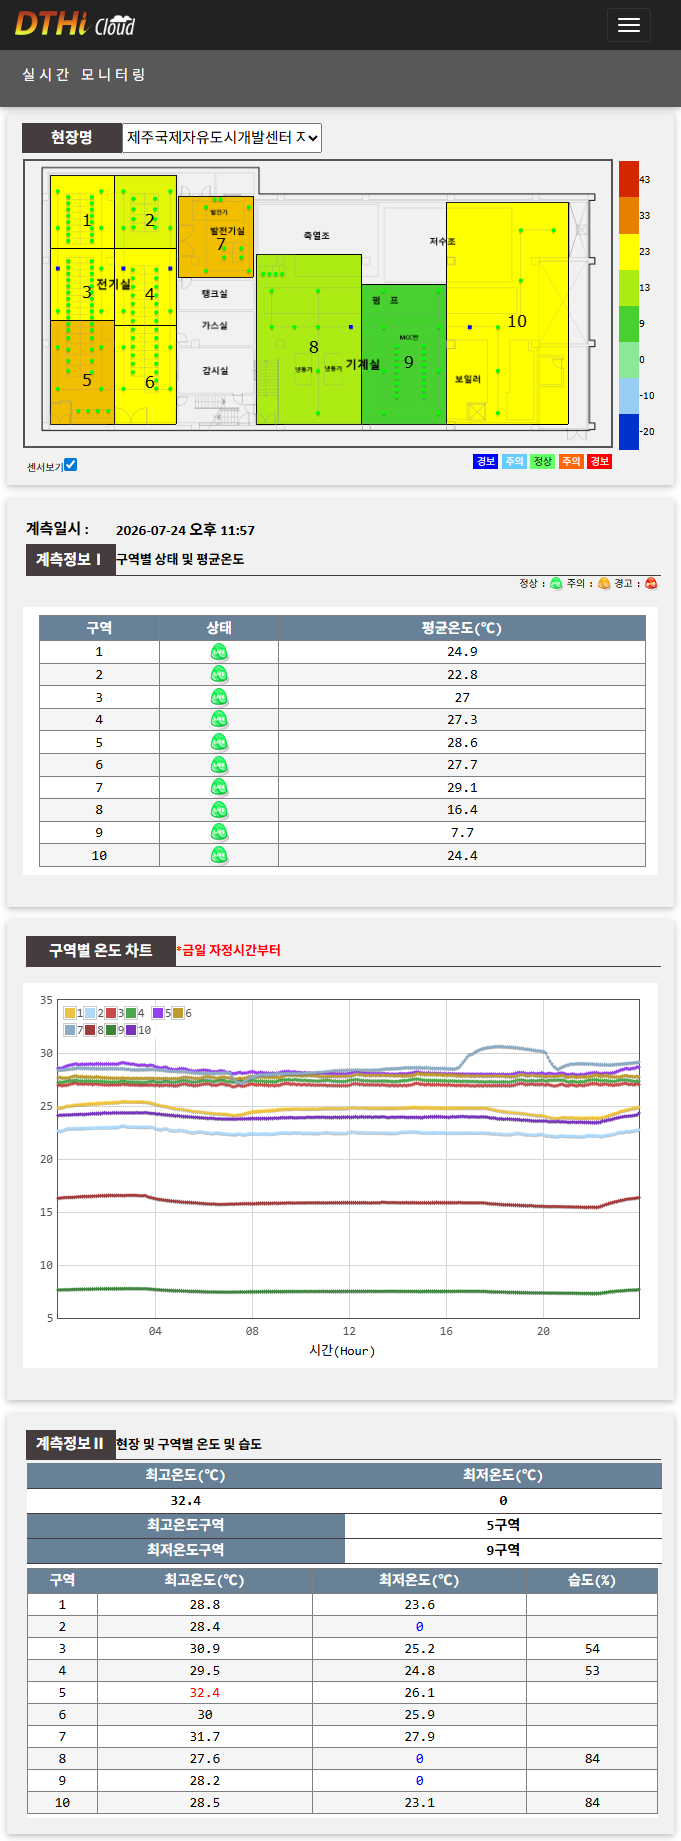Click zone 5 status icon in table
The height and width of the screenshot is (1841, 681).
tap(219, 742)
